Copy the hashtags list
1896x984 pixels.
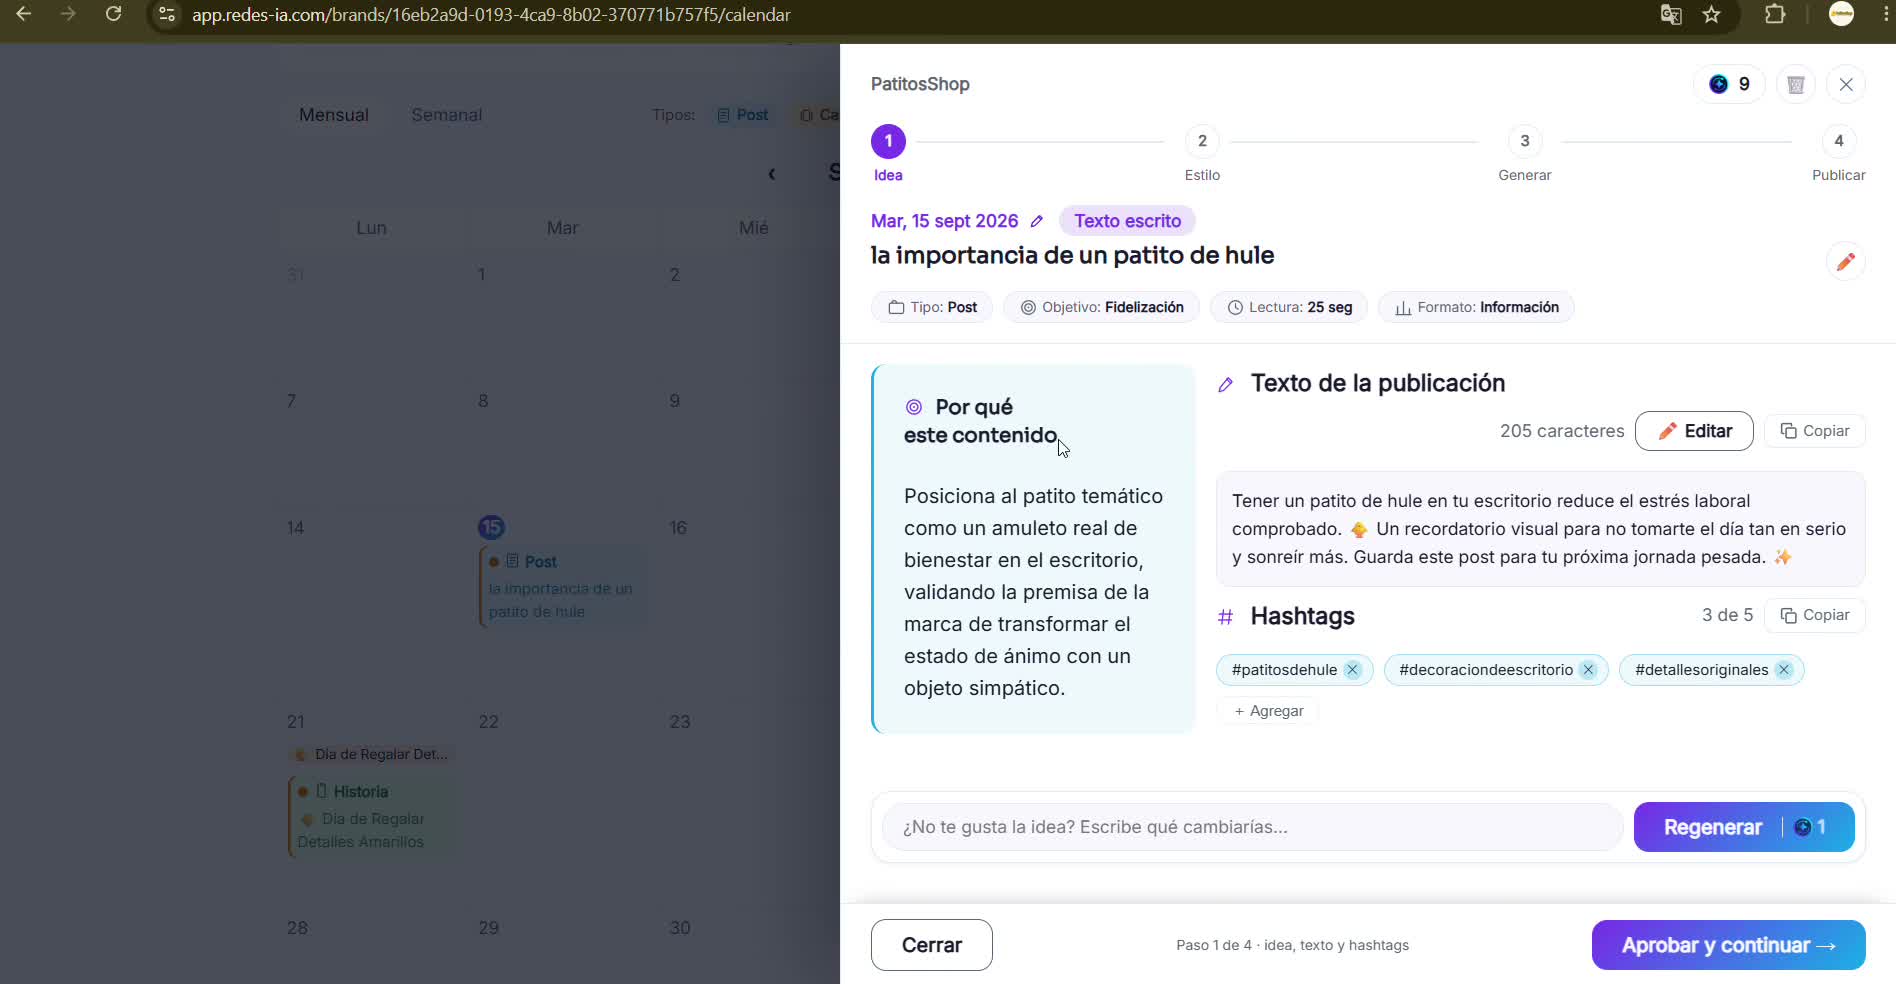click(1815, 615)
